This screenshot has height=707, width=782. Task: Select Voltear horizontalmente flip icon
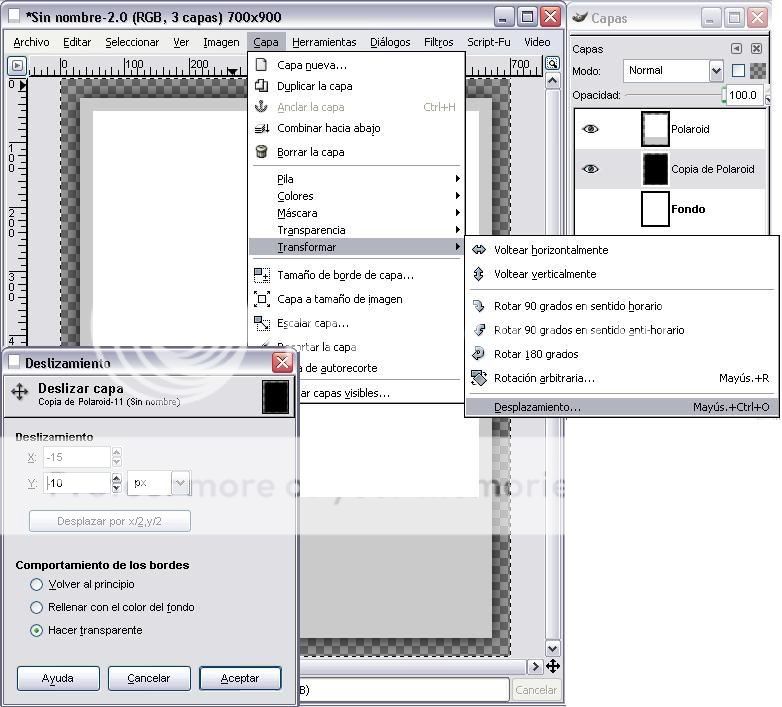pos(479,250)
